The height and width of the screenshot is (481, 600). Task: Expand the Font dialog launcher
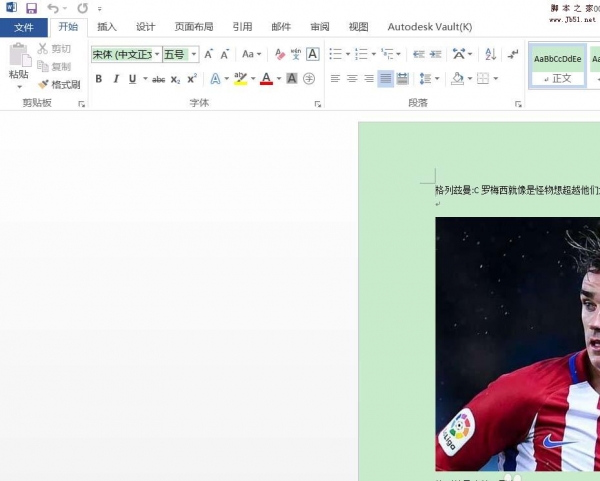click(318, 104)
